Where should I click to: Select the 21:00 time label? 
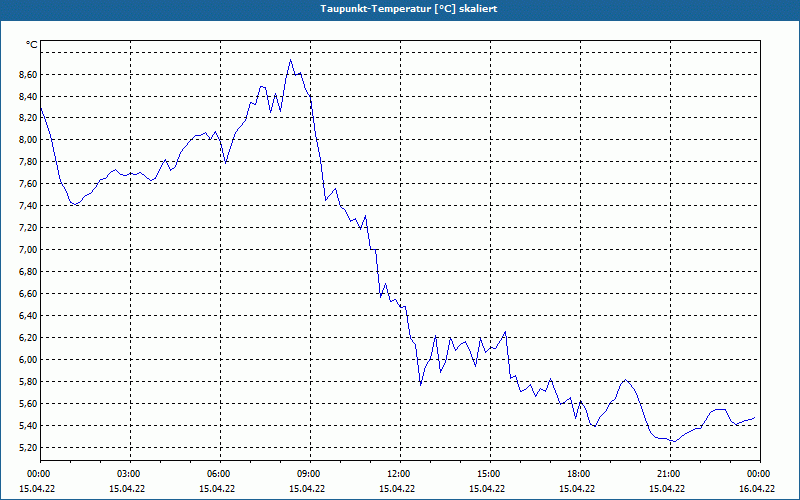670,474
